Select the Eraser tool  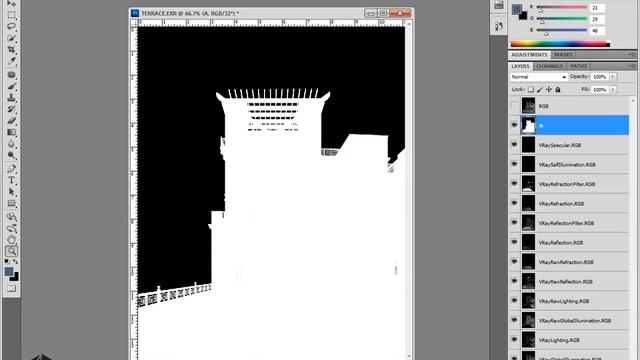11,120
